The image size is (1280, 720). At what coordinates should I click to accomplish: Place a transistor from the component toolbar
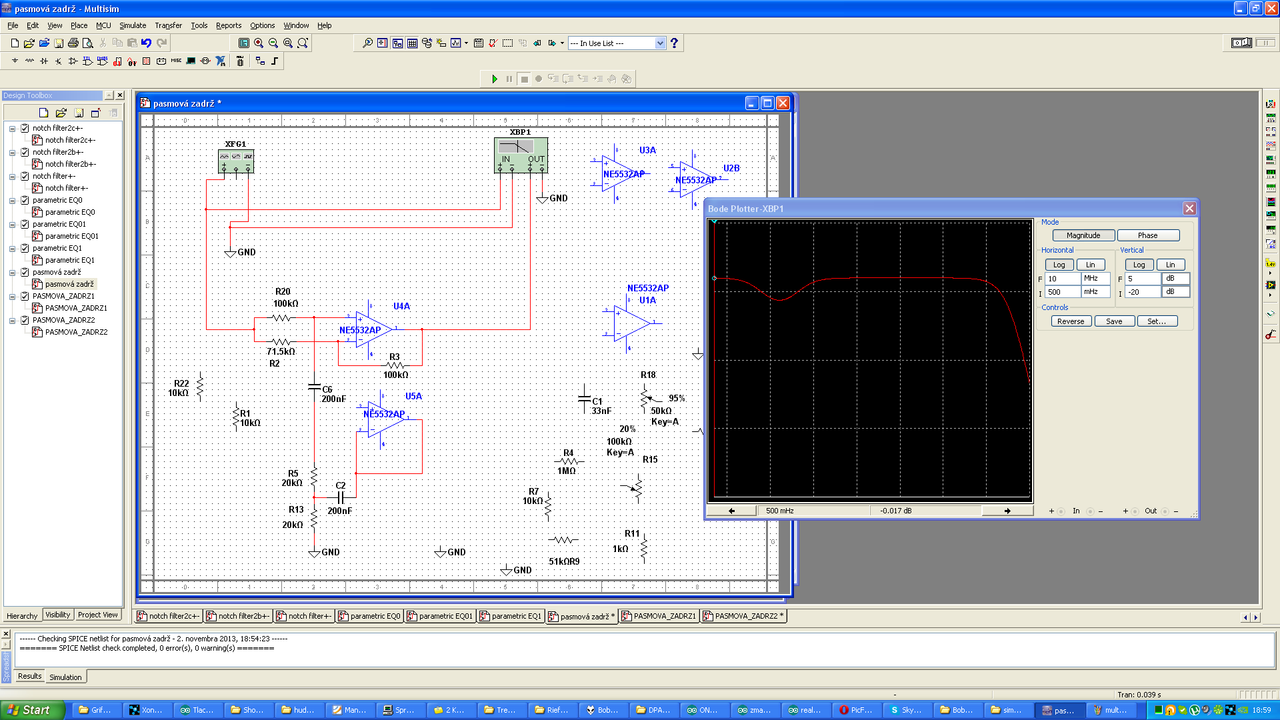pos(59,61)
